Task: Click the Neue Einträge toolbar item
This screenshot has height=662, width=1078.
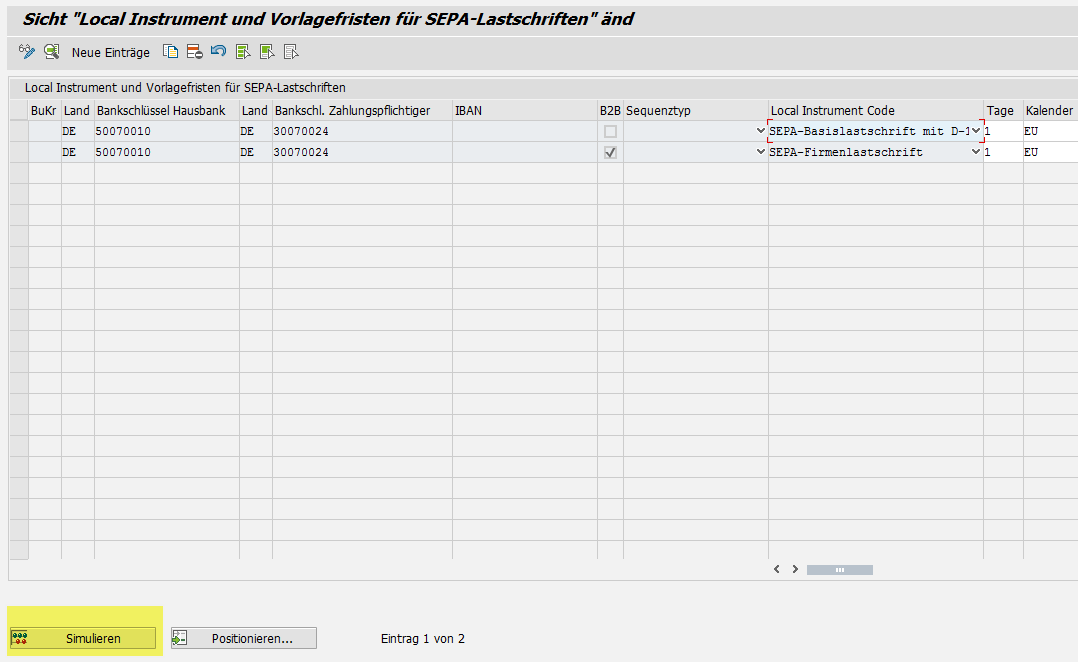Action: click(x=110, y=52)
